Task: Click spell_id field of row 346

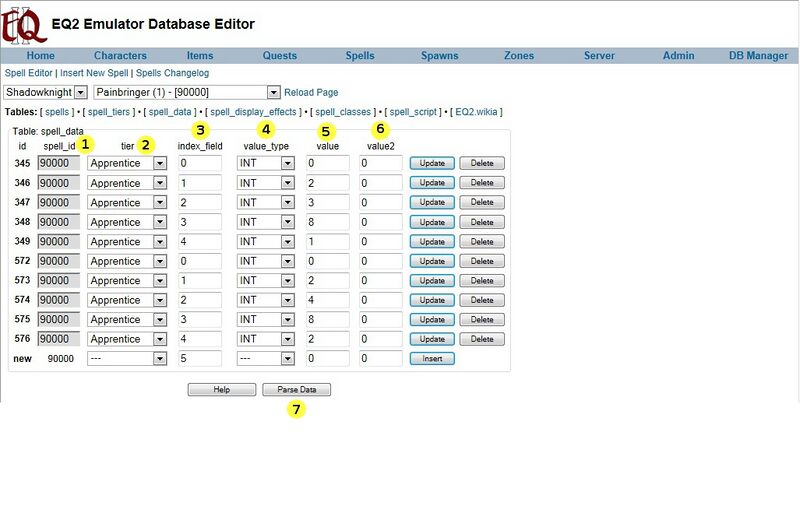Action: pyautogui.click(x=59, y=183)
